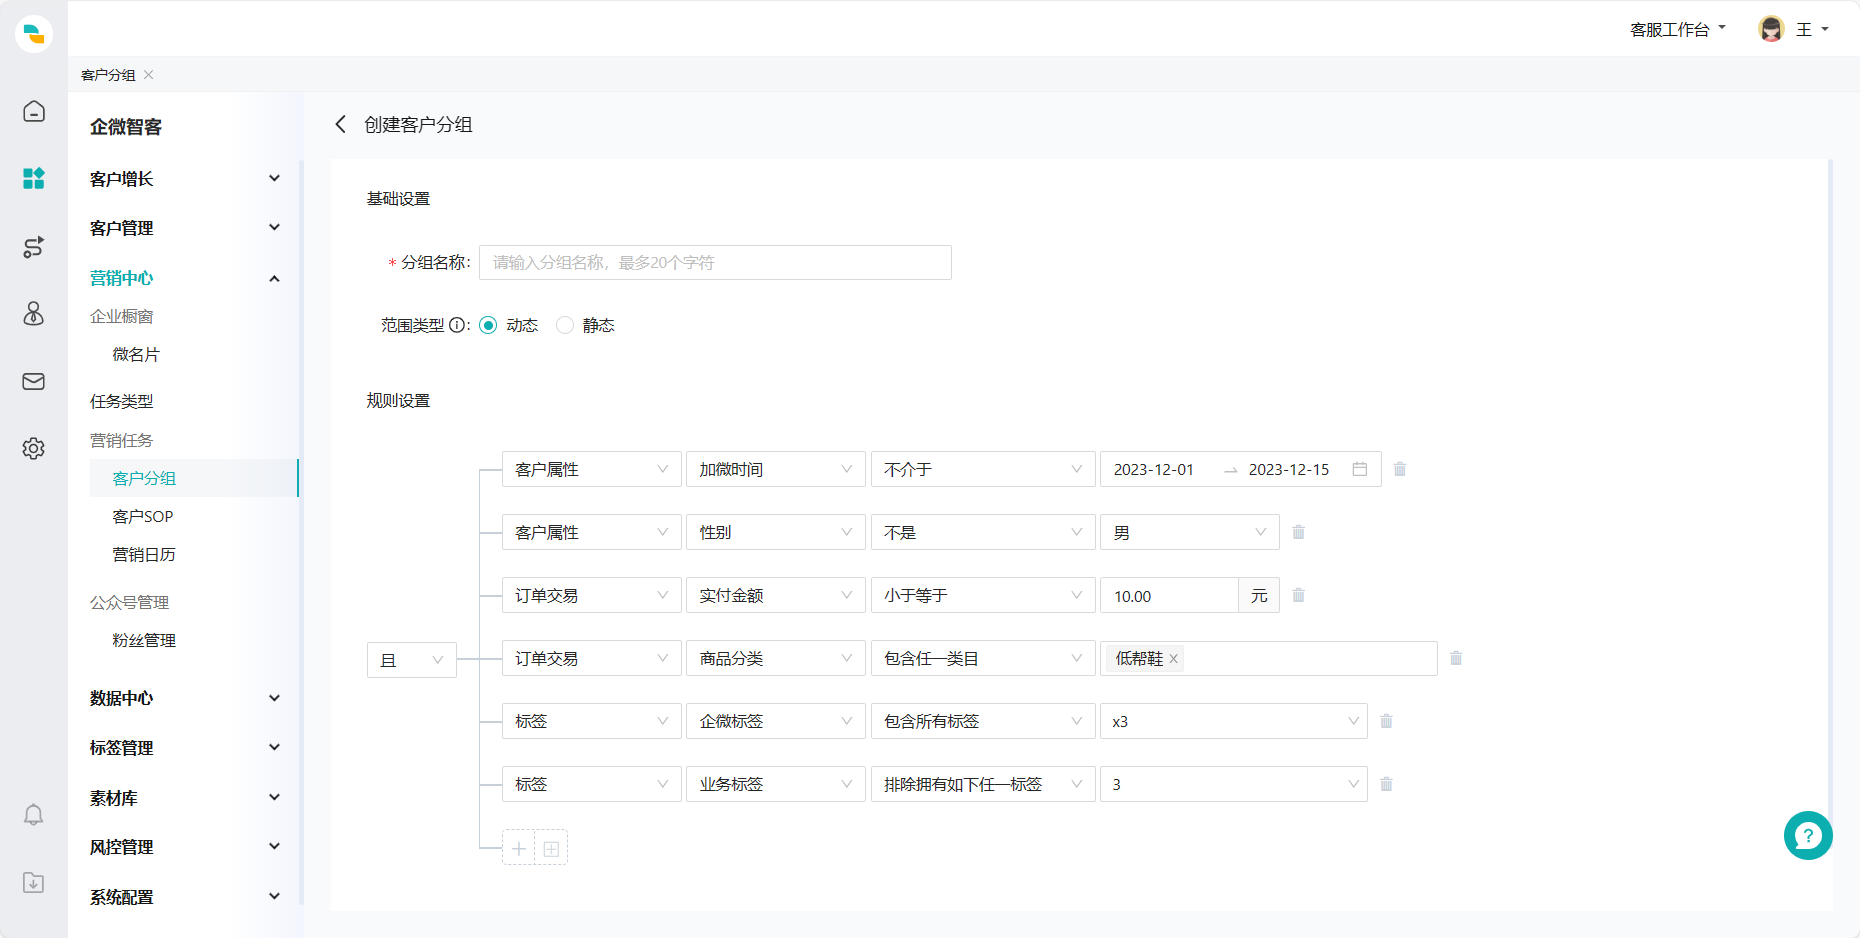Viewport: 1860px width, 938px height.
Task: Open the 不介于 operator dropdown
Action: (x=983, y=469)
